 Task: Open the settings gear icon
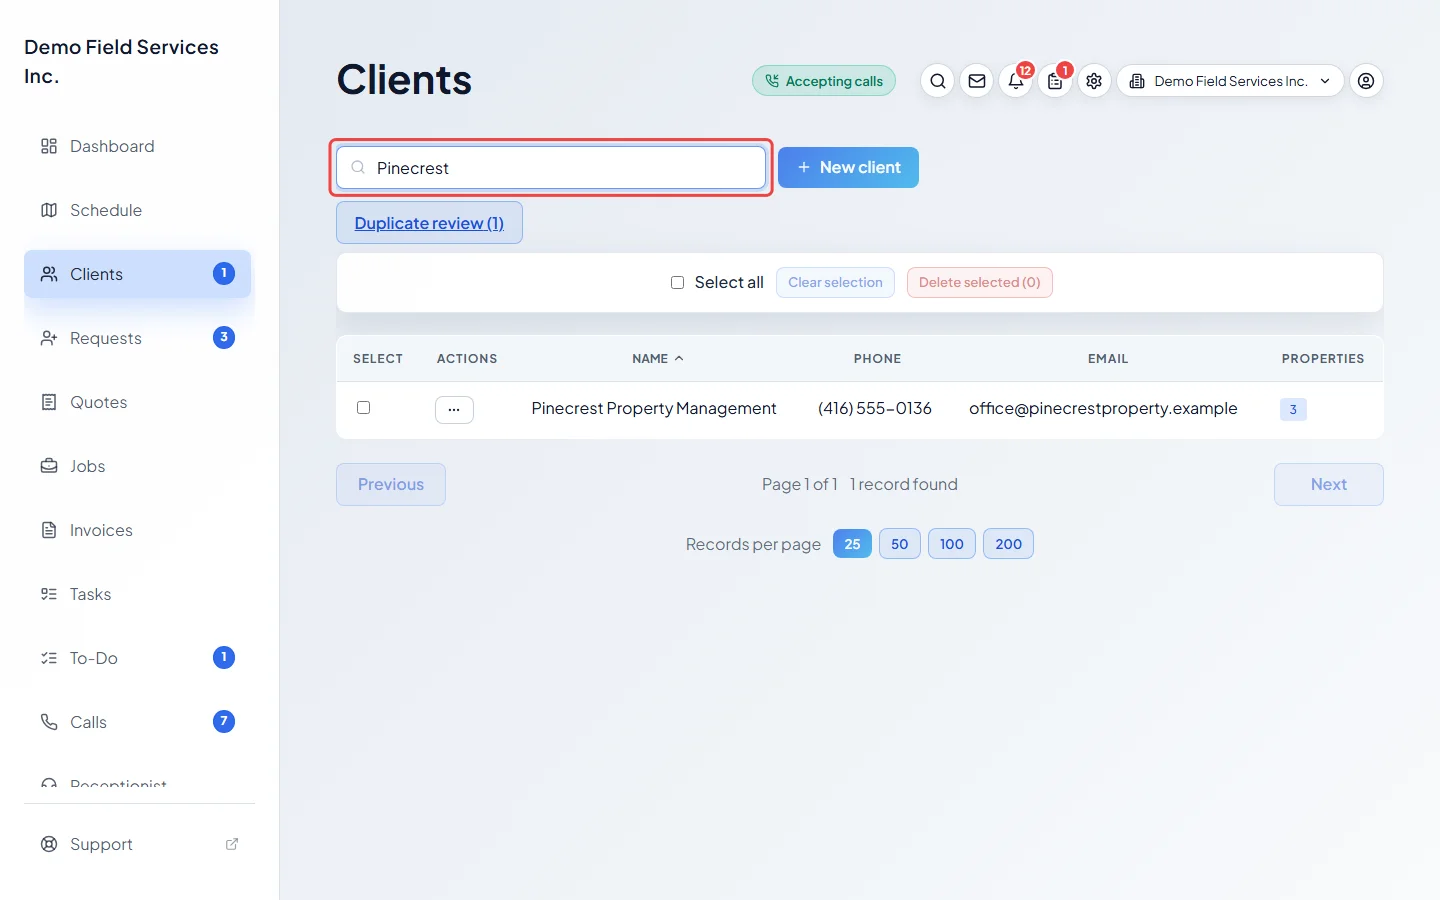[x=1094, y=81]
